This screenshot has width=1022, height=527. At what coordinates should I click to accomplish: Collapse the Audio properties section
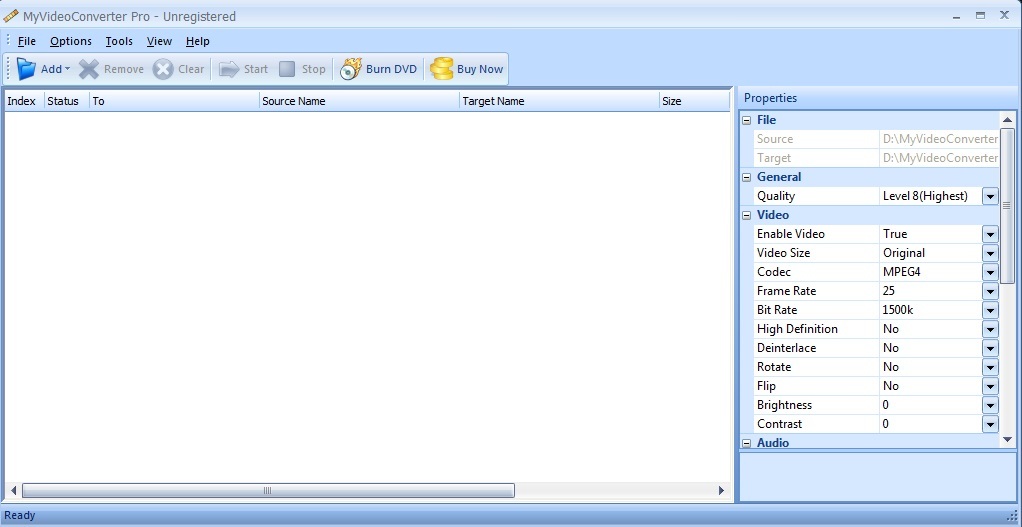coord(746,443)
